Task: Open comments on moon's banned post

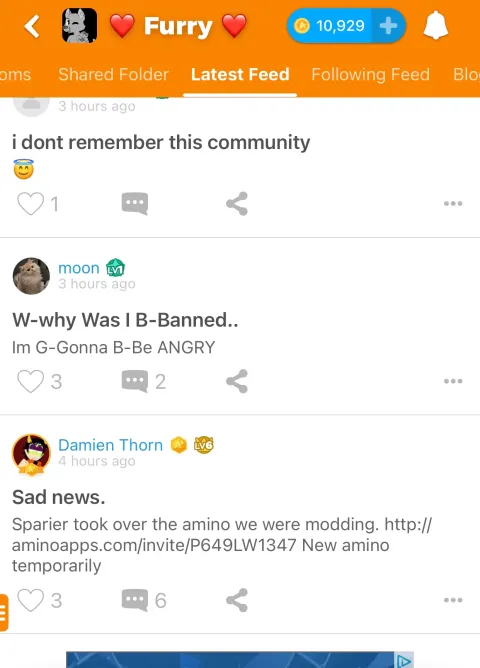Action: 135,381
